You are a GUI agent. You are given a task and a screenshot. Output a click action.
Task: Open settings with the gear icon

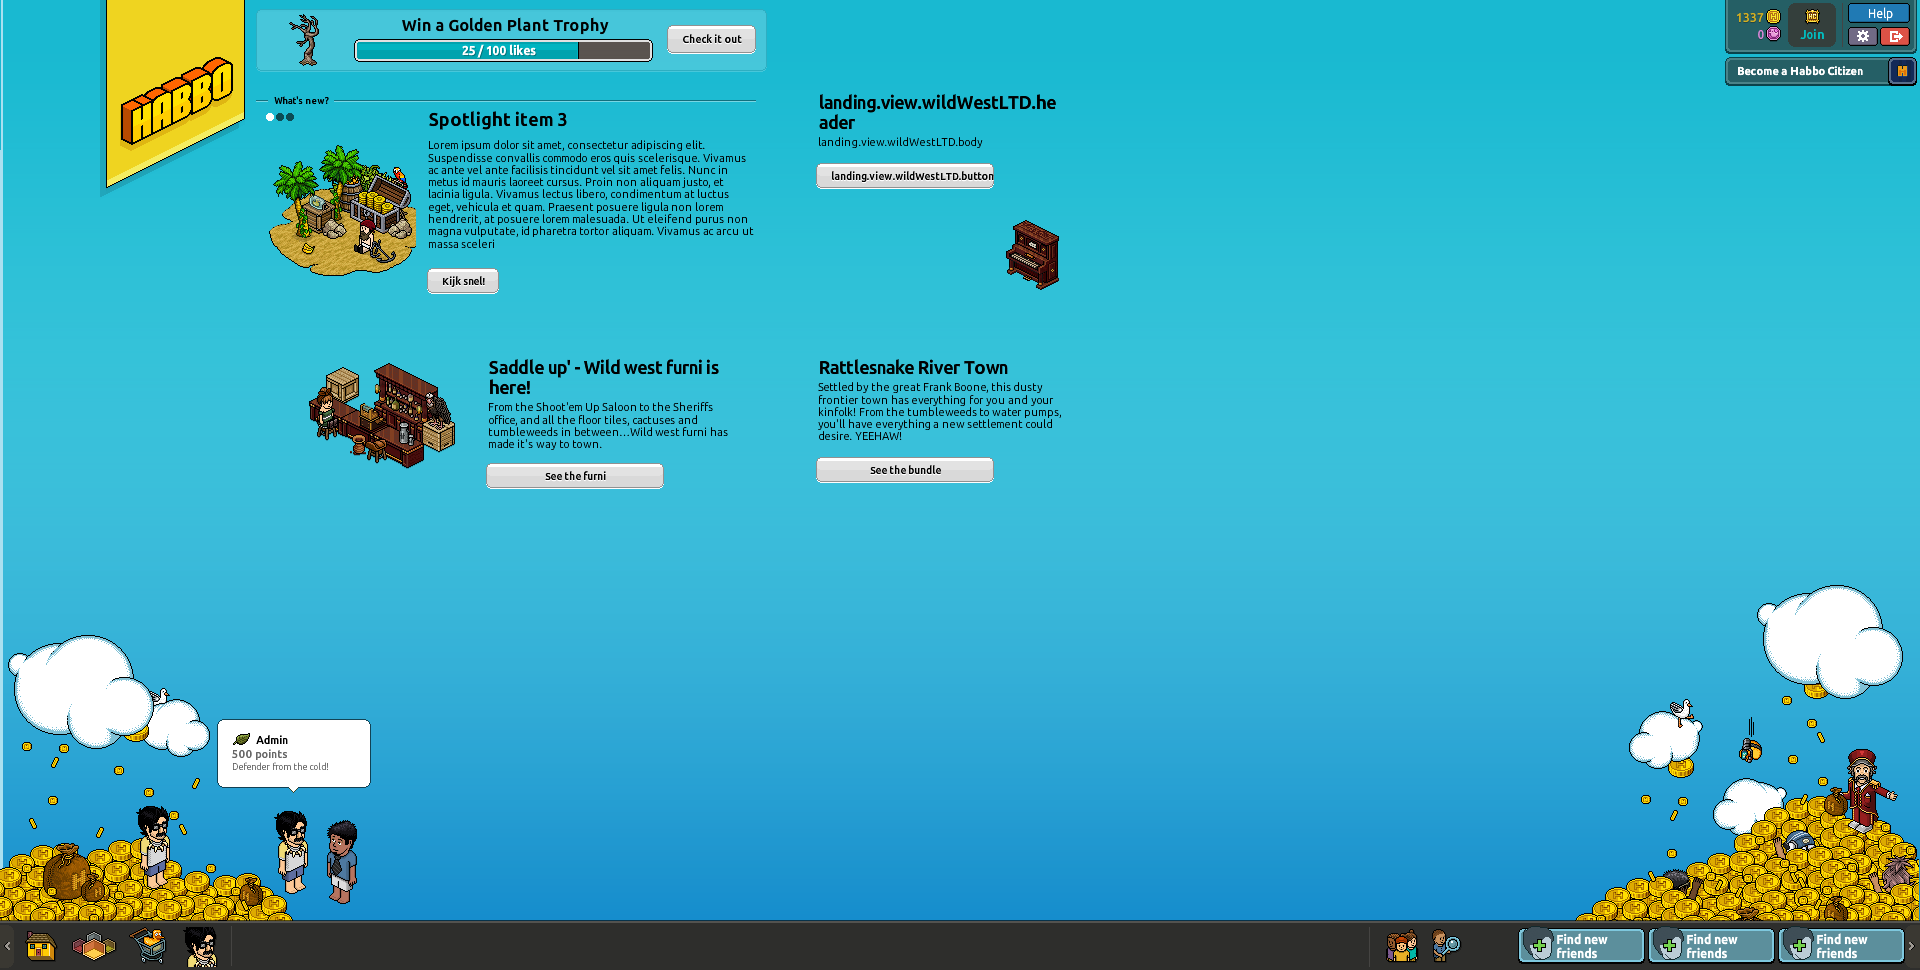point(1862,36)
